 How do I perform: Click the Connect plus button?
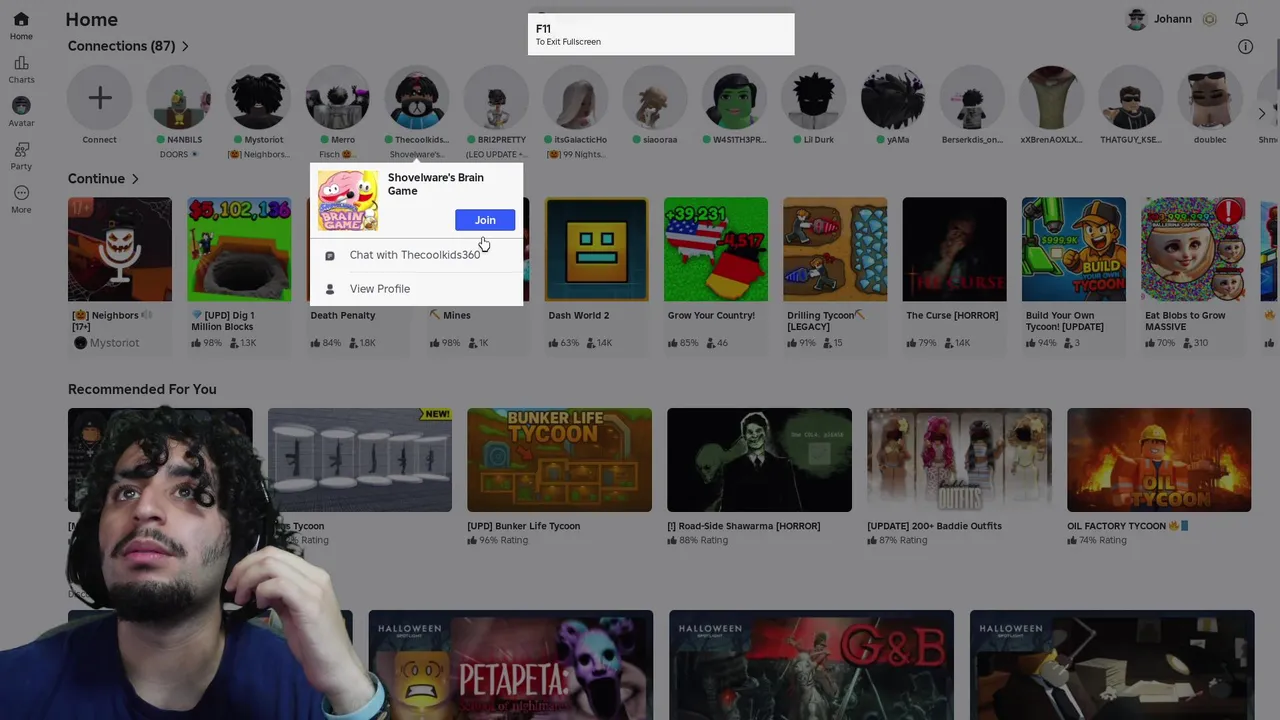(99, 98)
